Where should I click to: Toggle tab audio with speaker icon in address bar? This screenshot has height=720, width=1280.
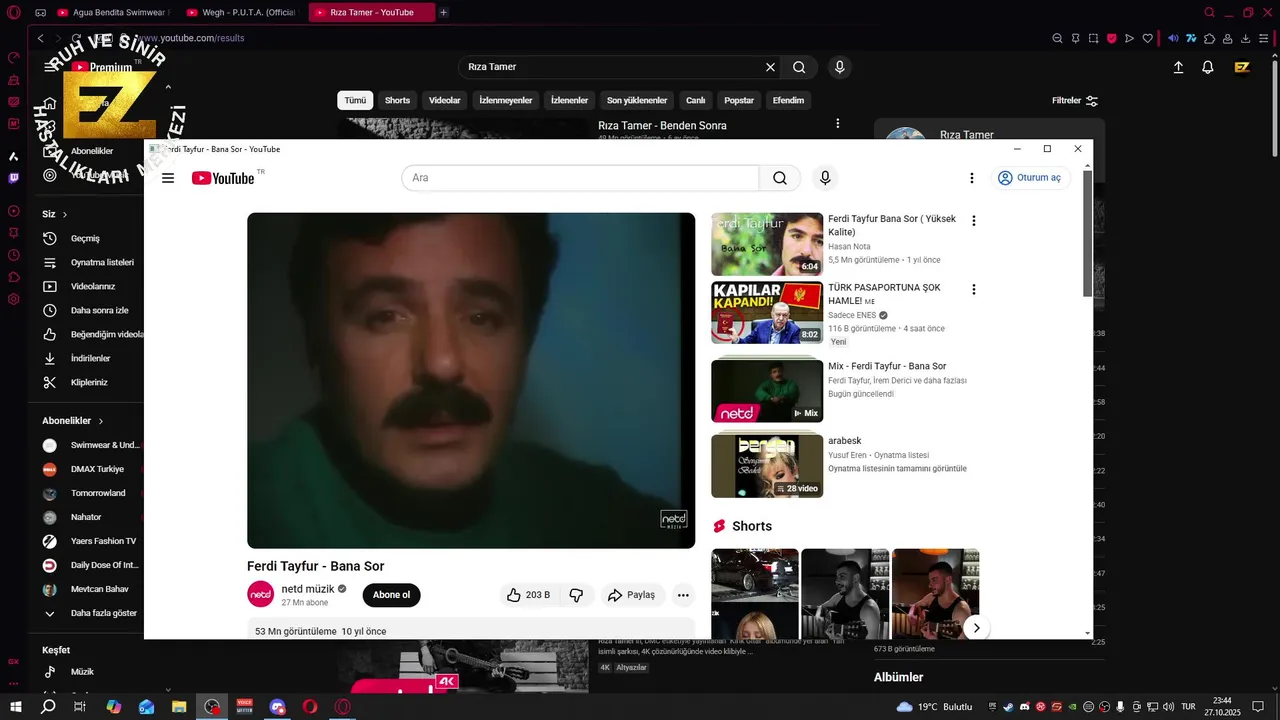(1173, 38)
